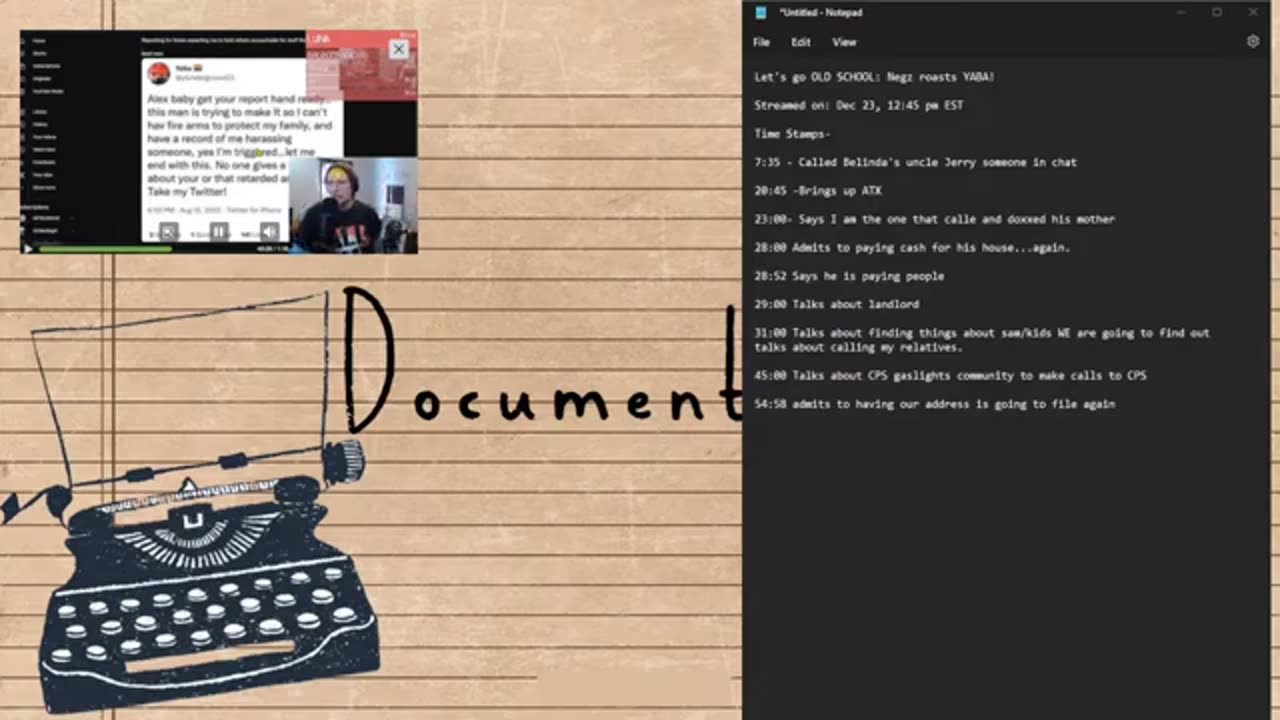Click the '28:52 Says he is paying people' line
Screen dimensions: 1280x720
click(x=849, y=275)
